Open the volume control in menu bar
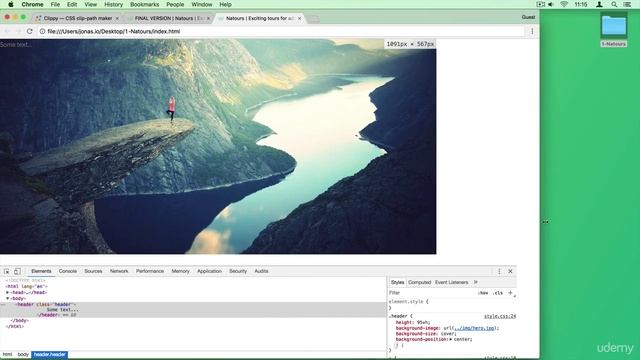 tap(551, 4)
